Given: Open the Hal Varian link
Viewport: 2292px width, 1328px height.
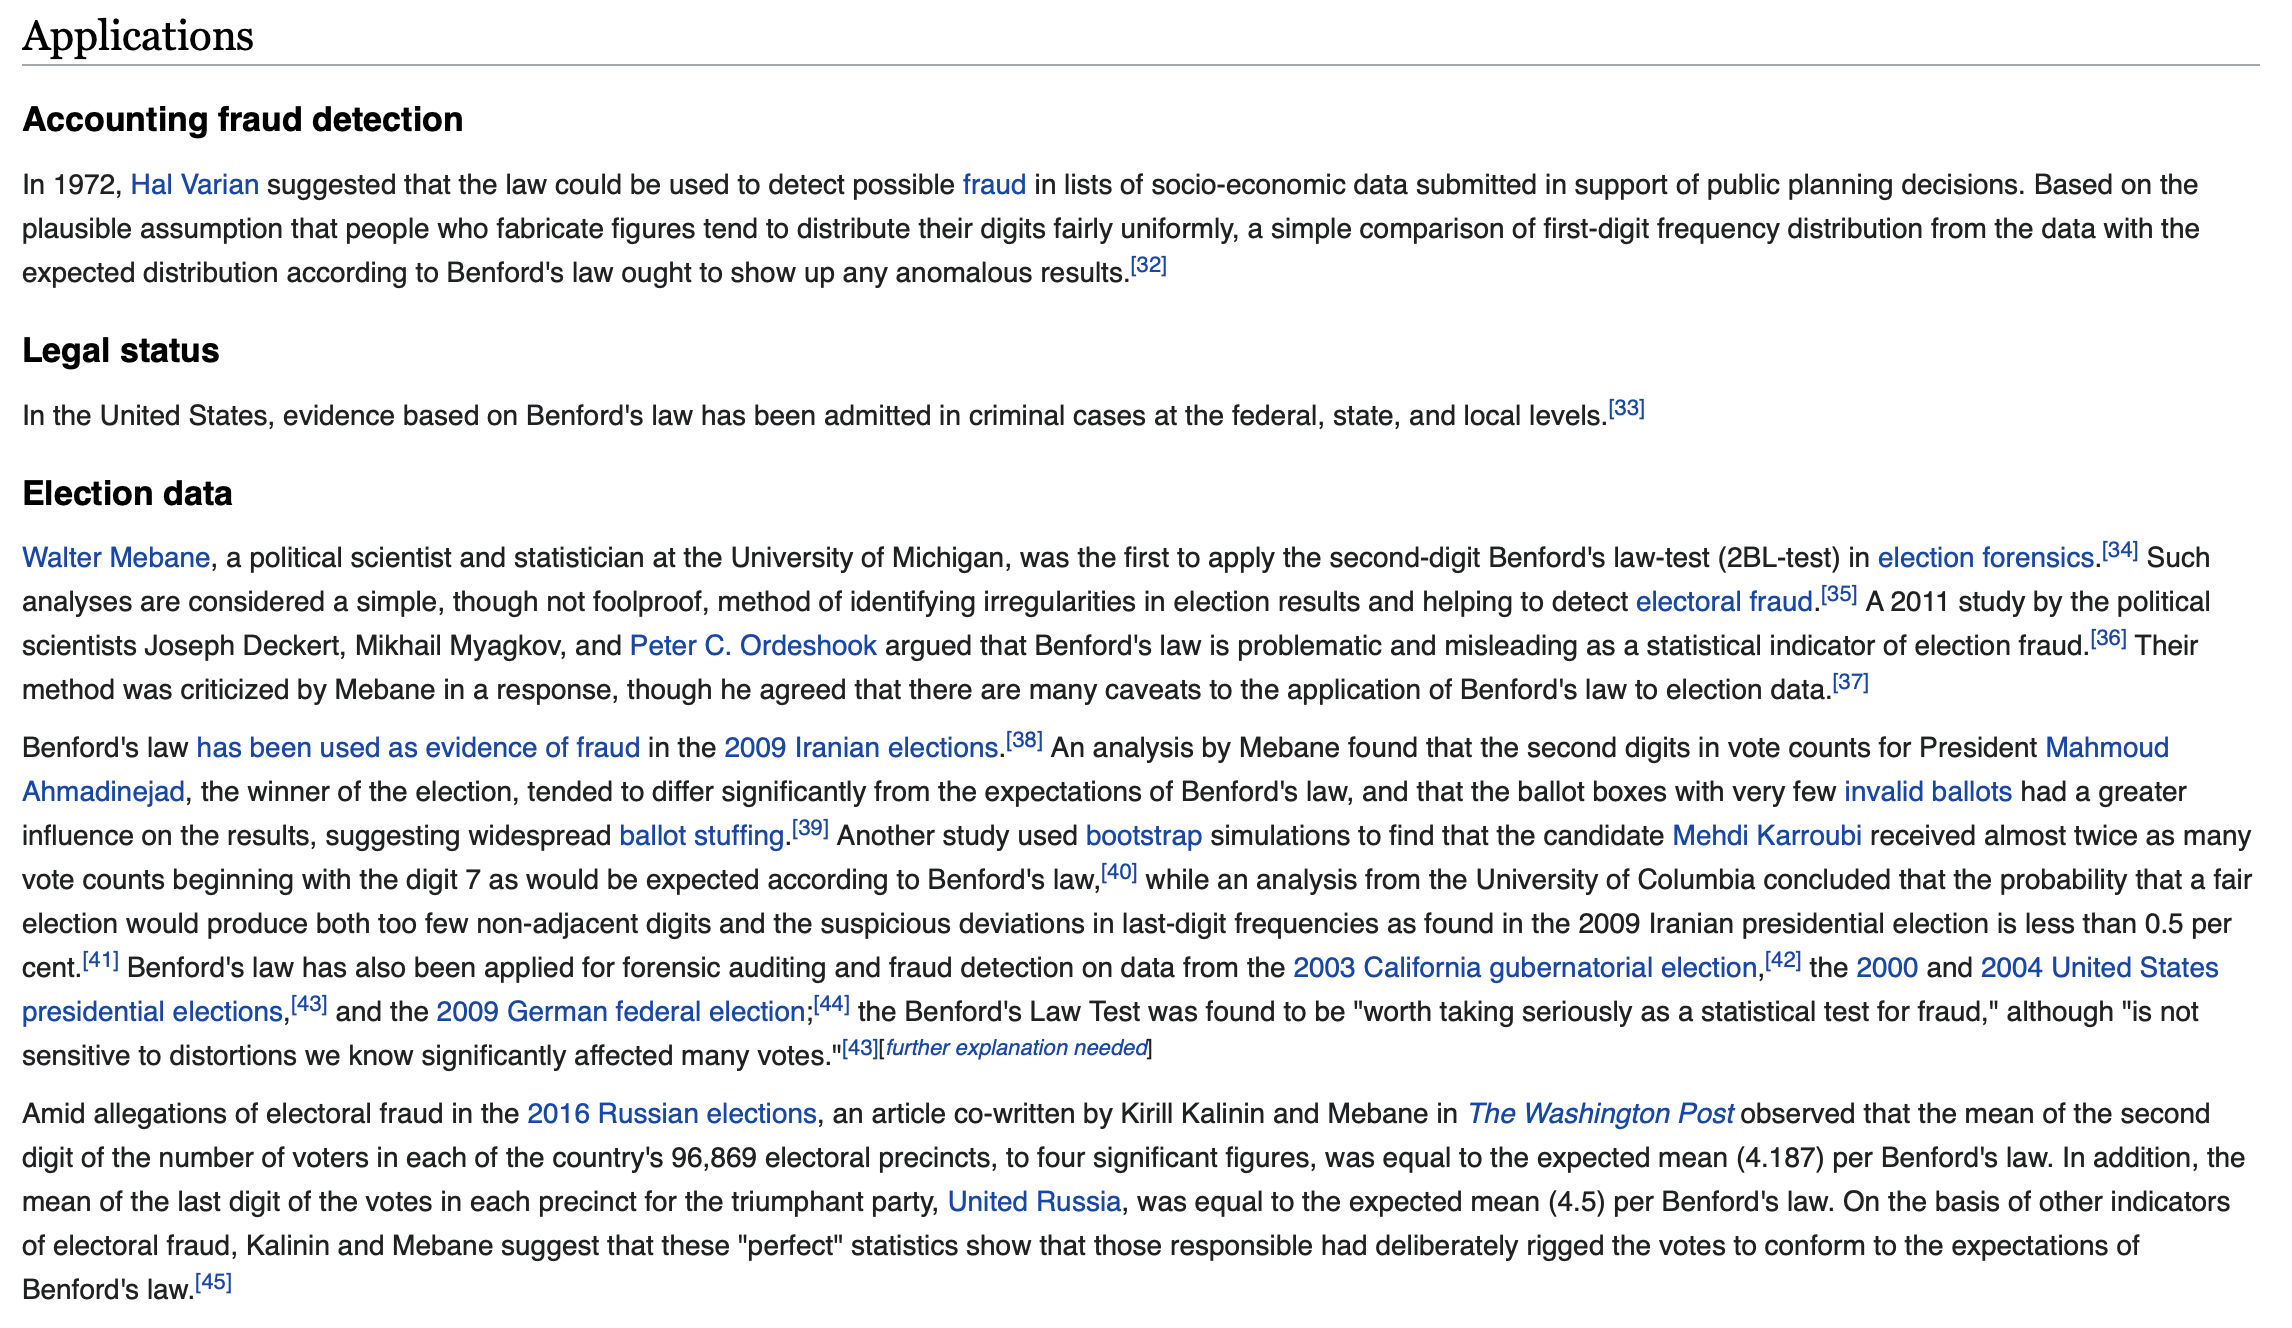Looking at the screenshot, I should (195, 185).
